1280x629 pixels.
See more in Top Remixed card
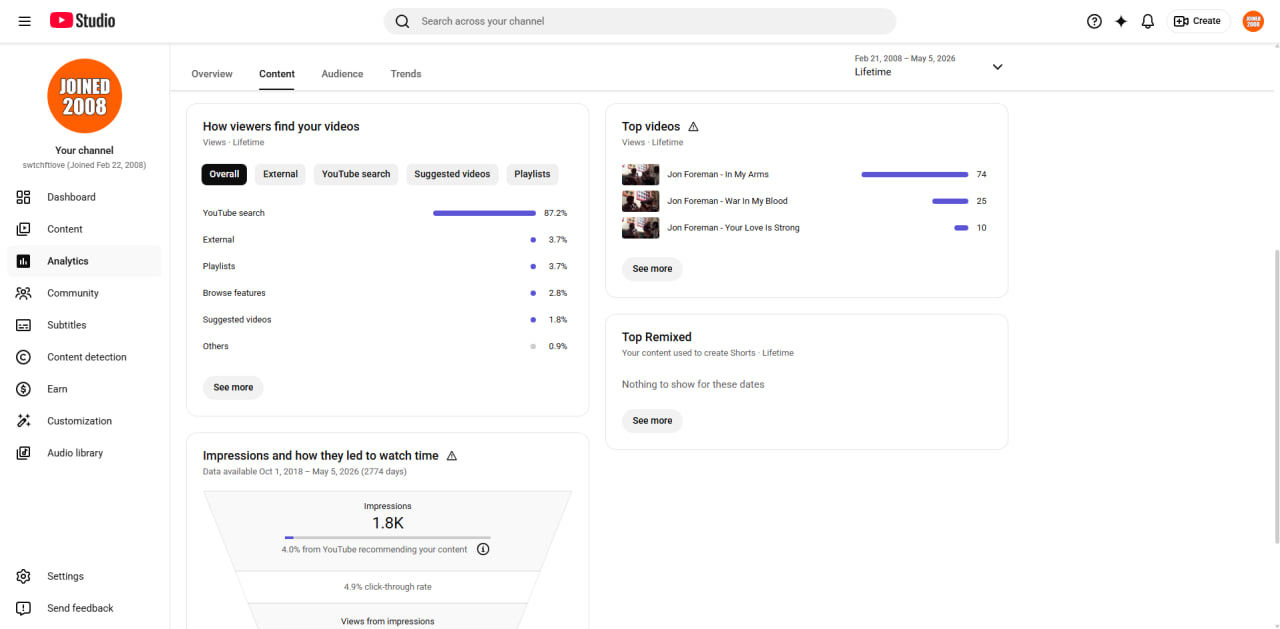click(x=652, y=421)
